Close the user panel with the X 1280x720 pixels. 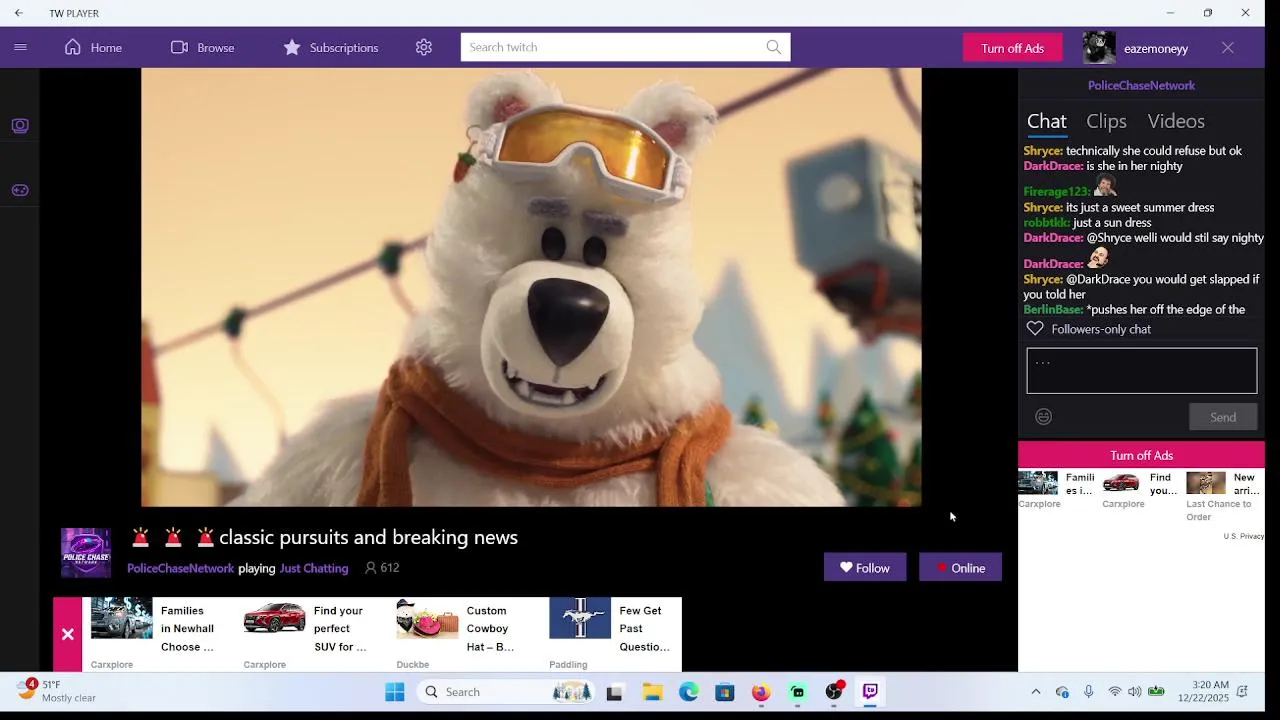(x=1228, y=48)
